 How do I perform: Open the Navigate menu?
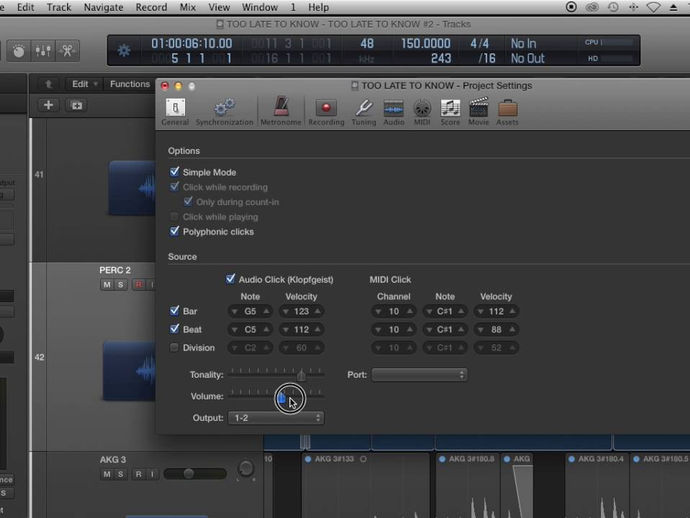pos(103,7)
